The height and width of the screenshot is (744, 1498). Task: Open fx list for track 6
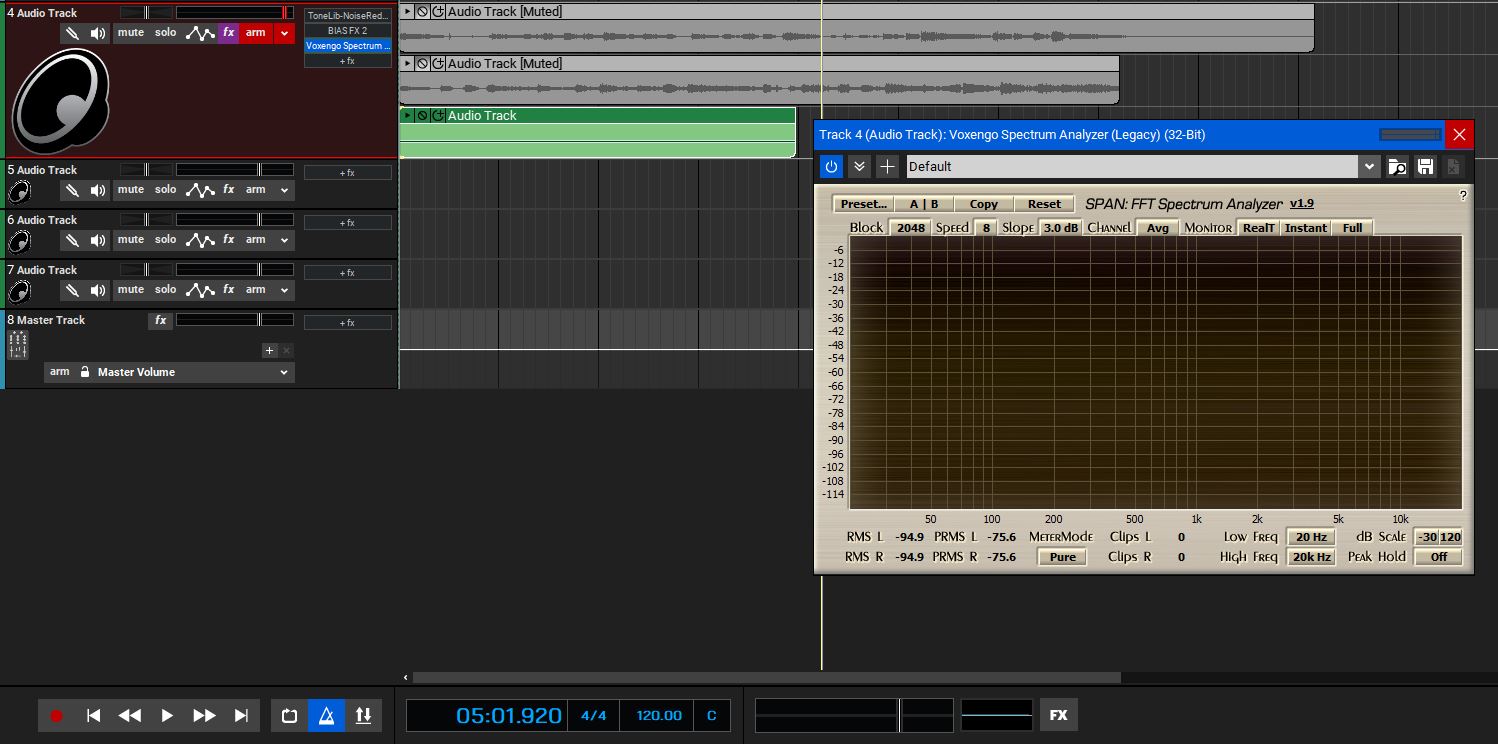point(229,240)
